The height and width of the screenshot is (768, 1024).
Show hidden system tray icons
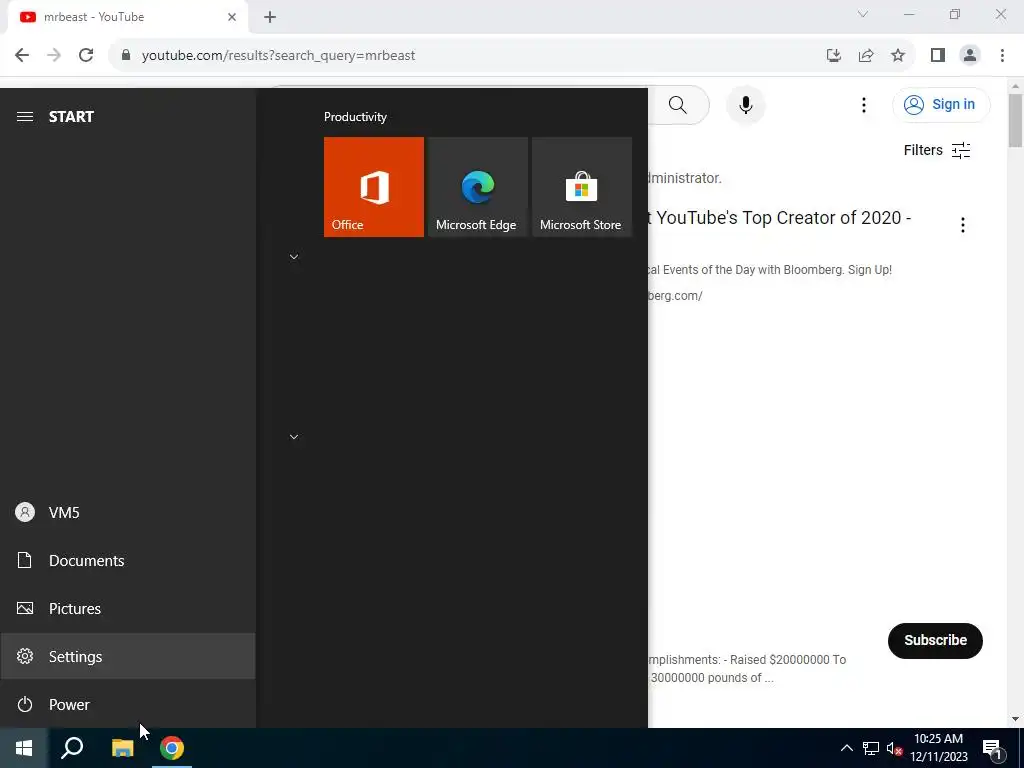point(846,748)
